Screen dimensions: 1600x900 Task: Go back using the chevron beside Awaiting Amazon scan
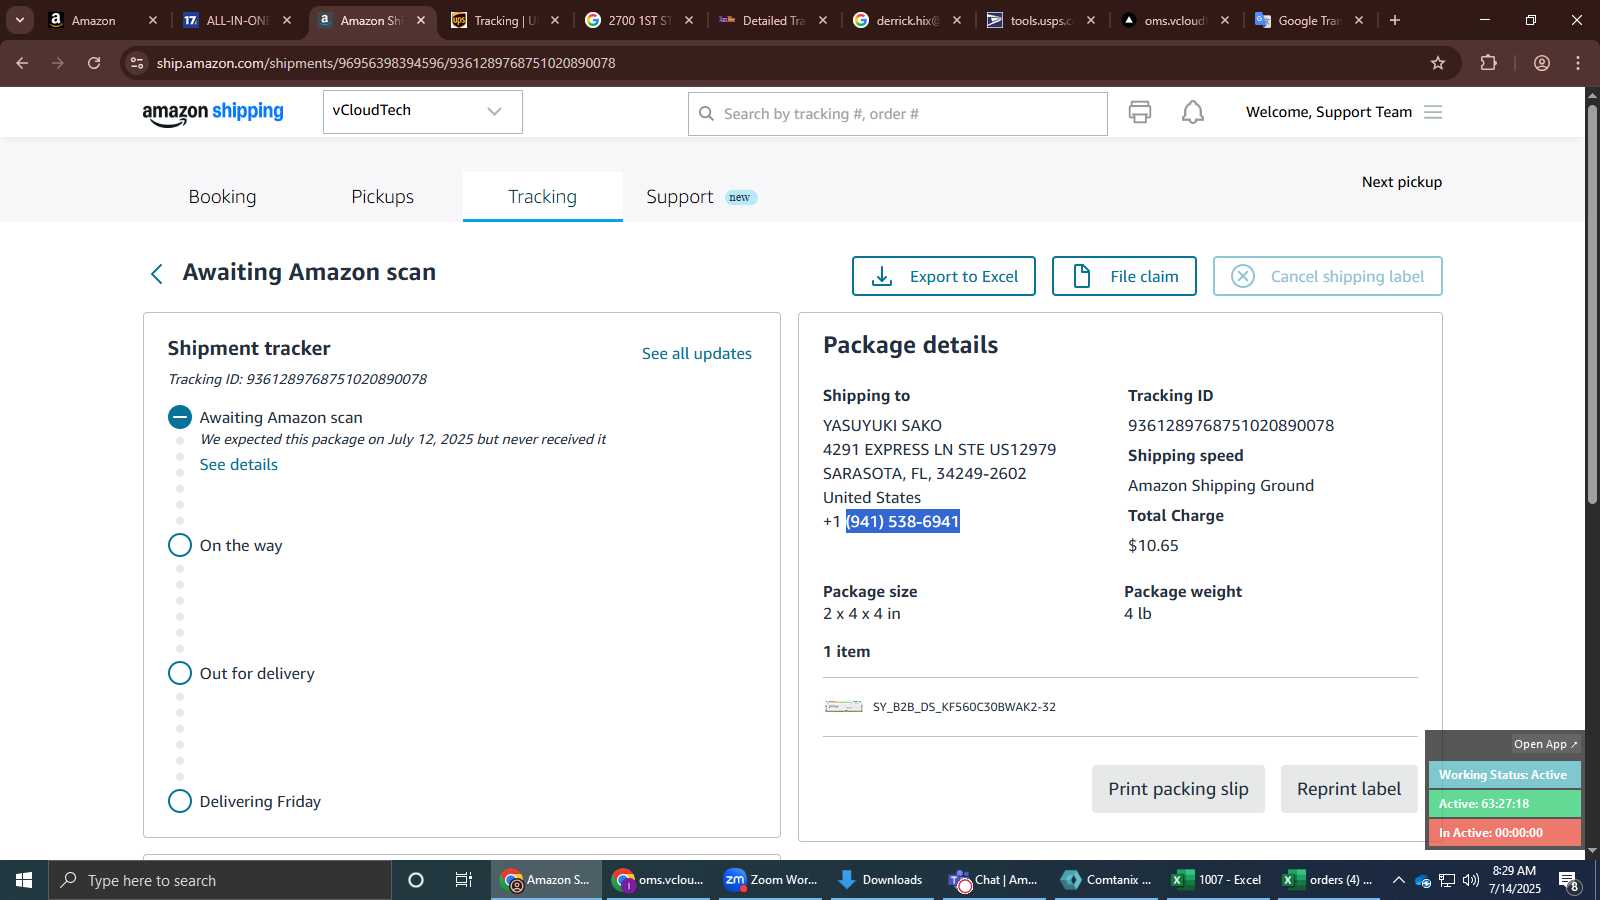(156, 274)
